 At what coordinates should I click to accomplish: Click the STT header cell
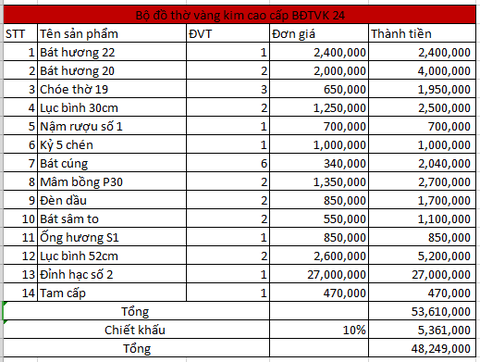coord(20,34)
